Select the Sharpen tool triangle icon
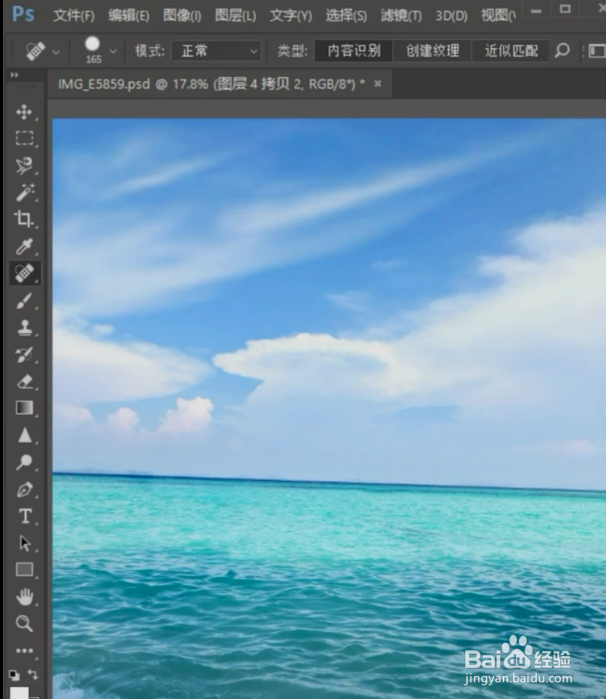This screenshot has width=606, height=699. [x=24, y=435]
